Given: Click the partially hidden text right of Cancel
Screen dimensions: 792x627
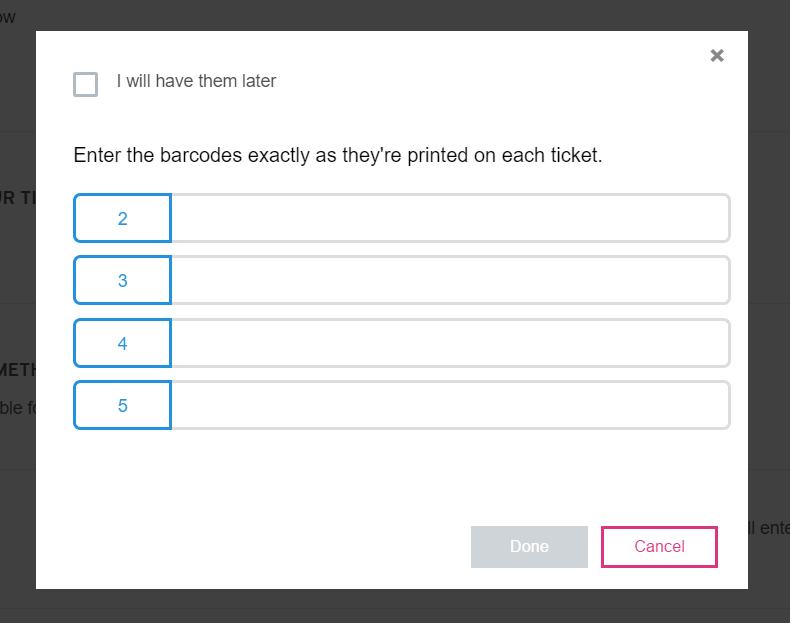Looking at the screenshot, I should (769, 528).
